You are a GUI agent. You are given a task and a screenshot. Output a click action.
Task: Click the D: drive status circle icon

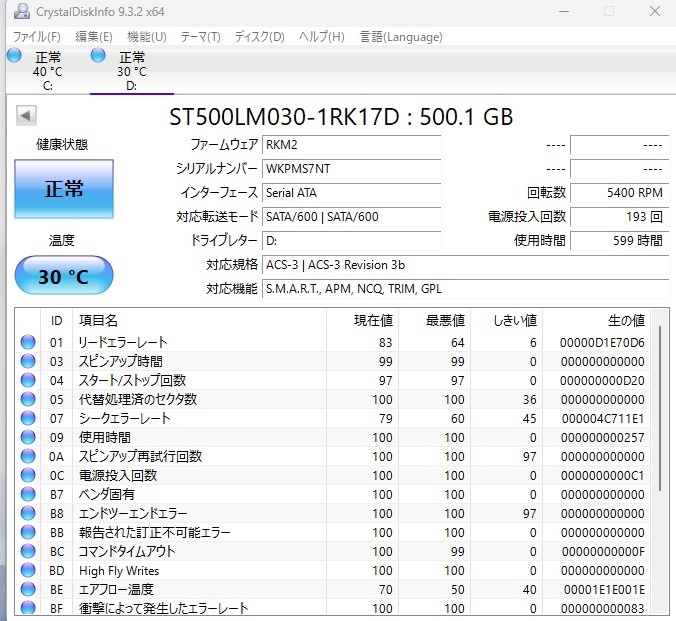(x=98, y=56)
